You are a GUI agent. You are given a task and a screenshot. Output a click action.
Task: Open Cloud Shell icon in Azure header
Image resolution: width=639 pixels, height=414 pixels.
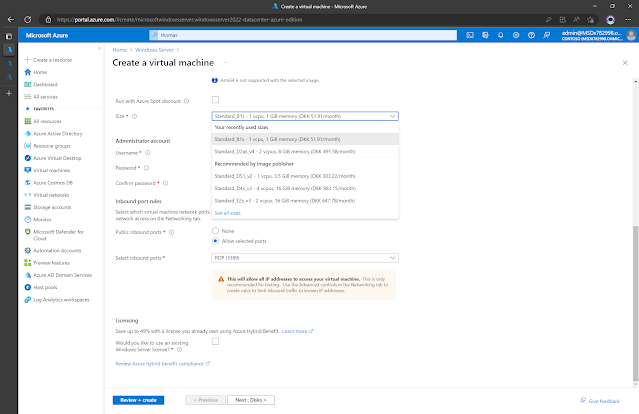(470, 35)
